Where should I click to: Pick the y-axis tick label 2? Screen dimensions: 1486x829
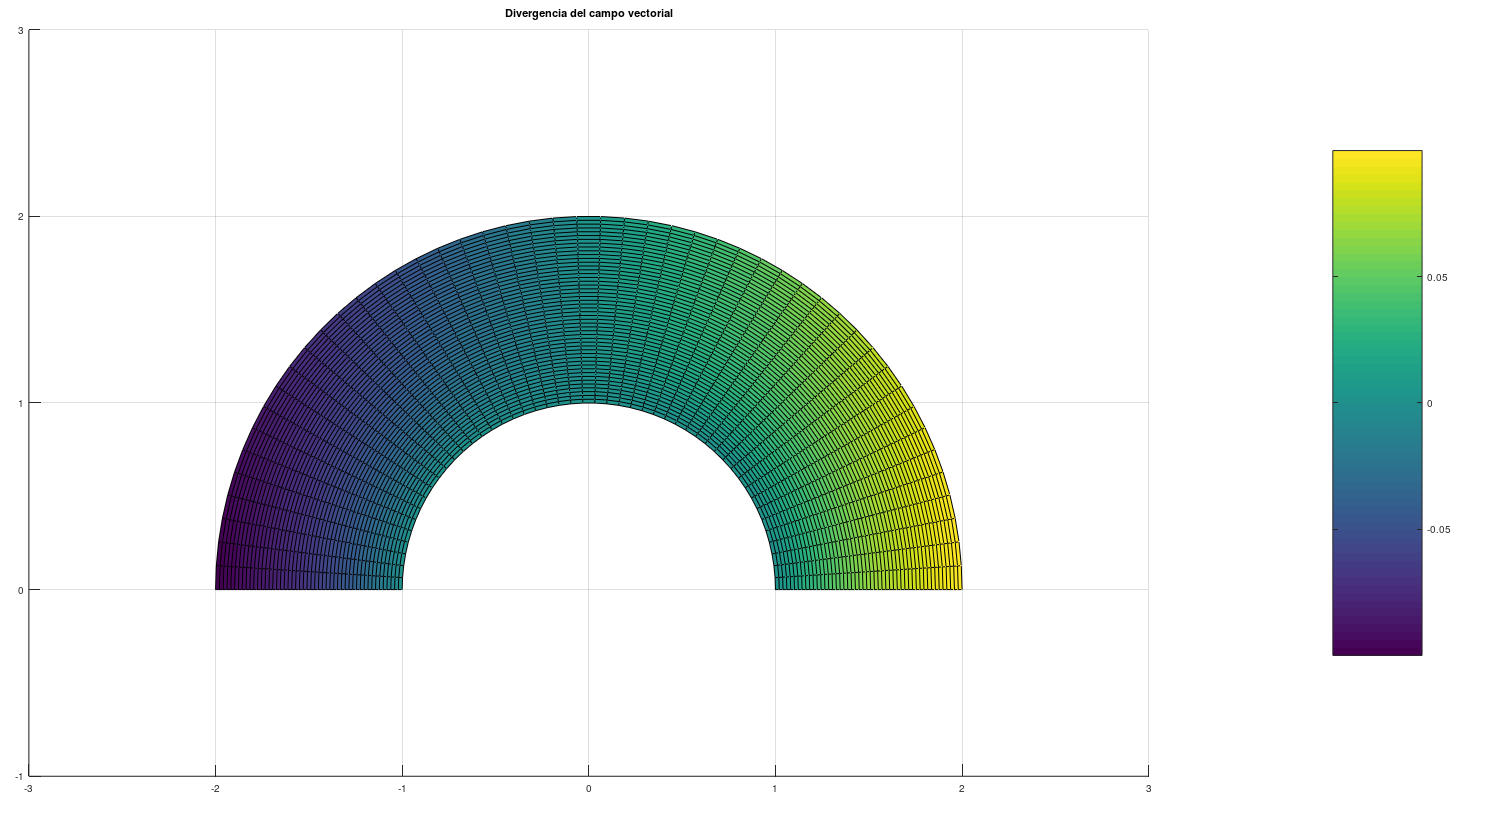20,217
